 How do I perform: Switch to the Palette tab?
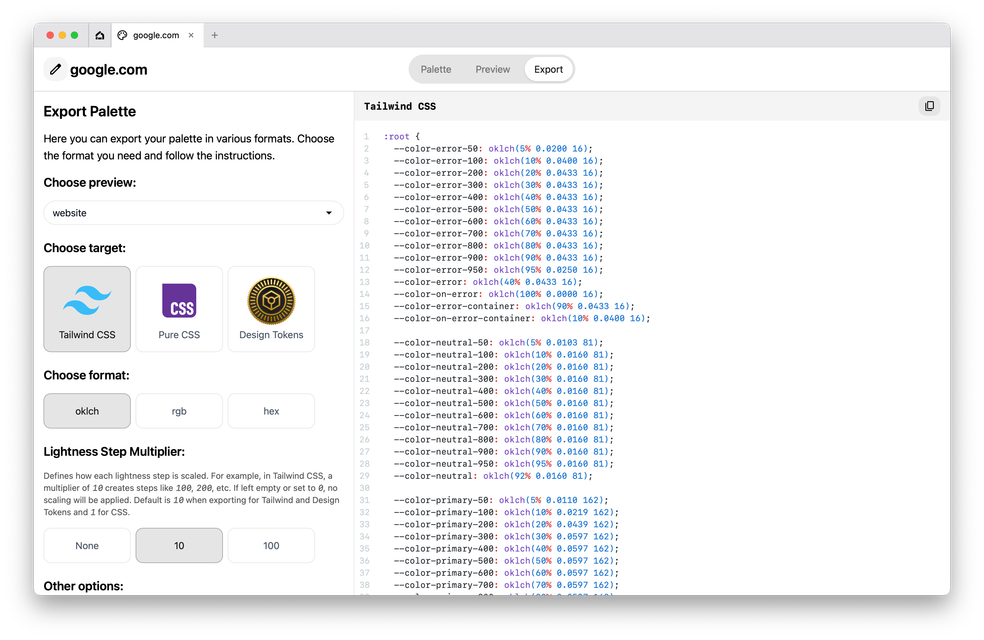point(436,69)
